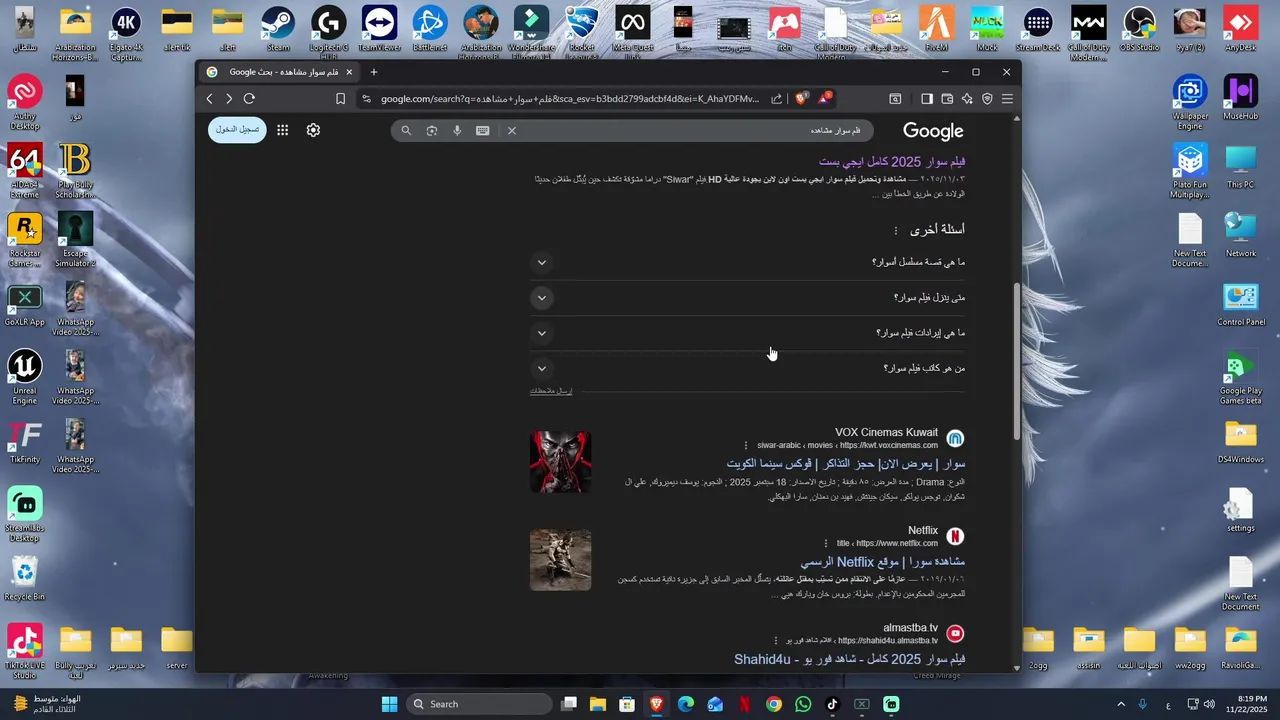Open the Recycle Bin on the desktop

24,579
